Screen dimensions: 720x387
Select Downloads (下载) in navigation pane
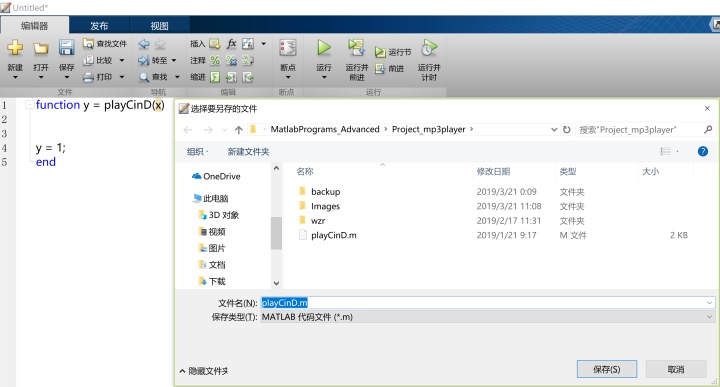(x=212, y=281)
